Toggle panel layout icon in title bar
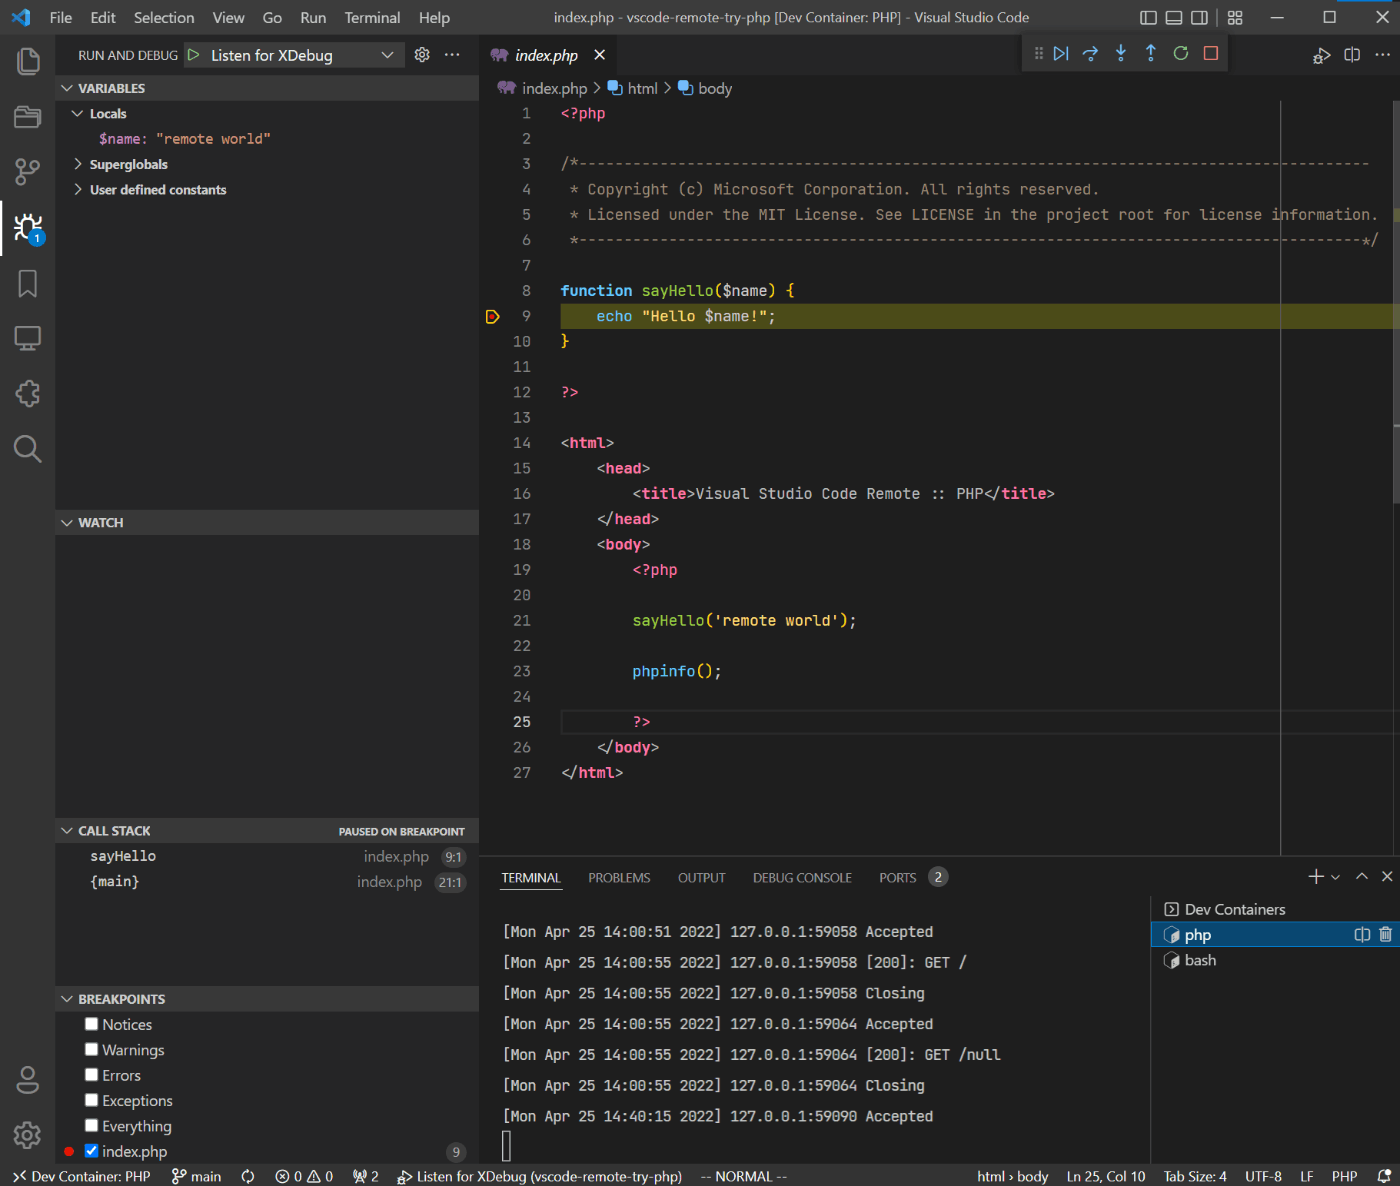 (1174, 18)
